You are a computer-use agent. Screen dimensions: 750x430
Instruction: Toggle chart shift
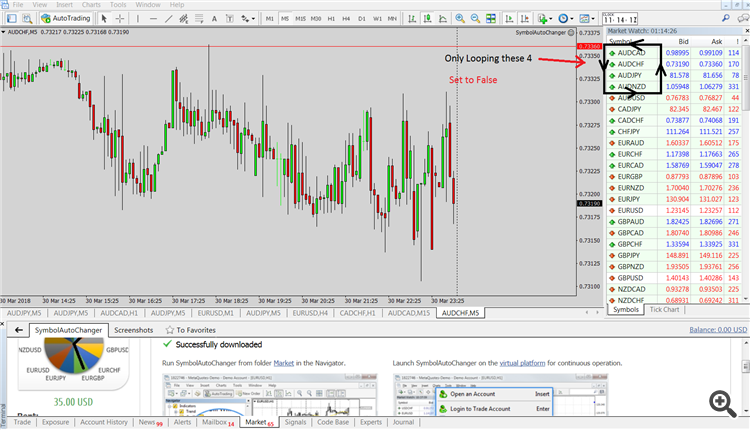525,18
